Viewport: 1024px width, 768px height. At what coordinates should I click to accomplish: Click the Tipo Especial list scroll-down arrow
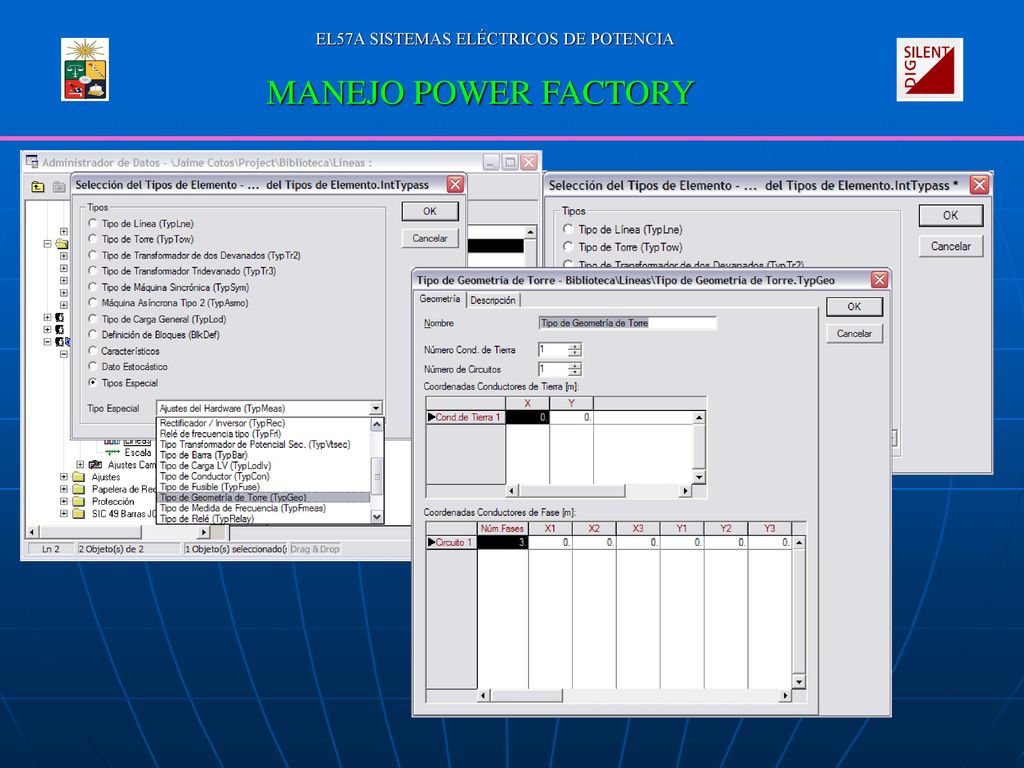(x=377, y=517)
